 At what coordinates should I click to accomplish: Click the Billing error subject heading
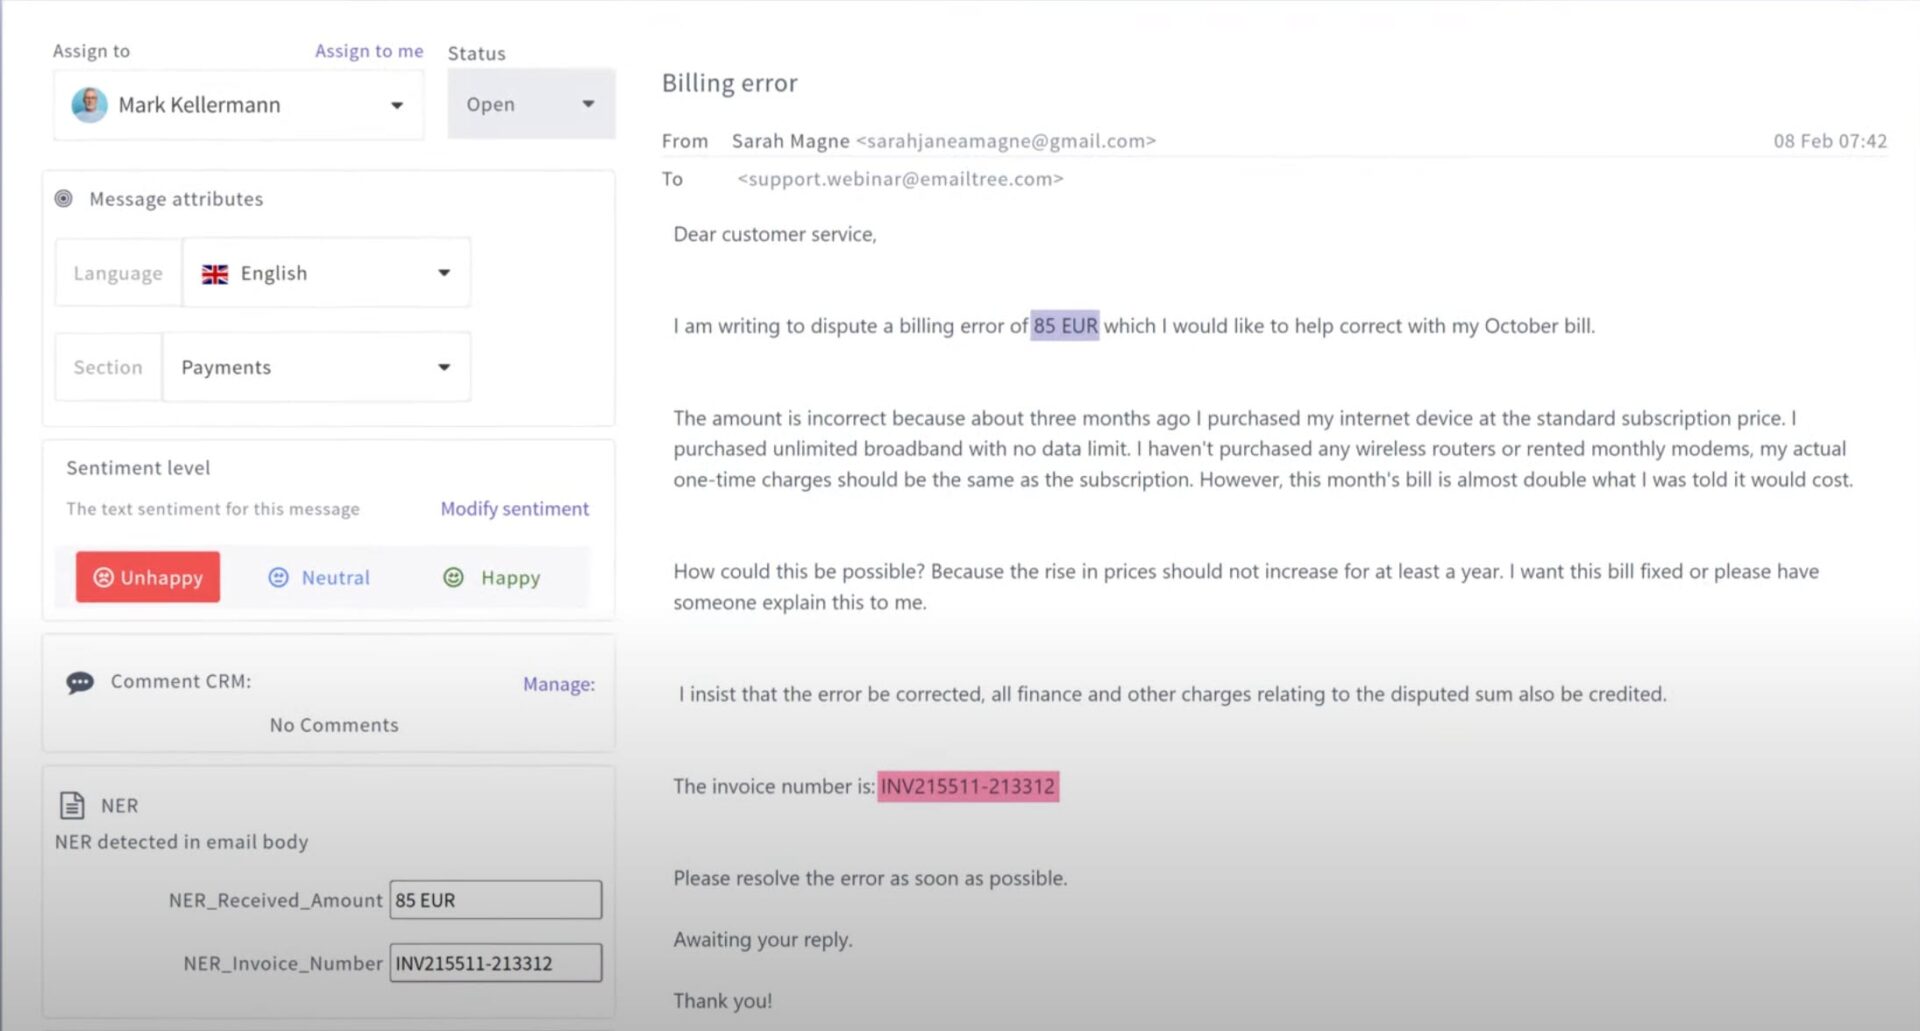click(x=730, y=83)
